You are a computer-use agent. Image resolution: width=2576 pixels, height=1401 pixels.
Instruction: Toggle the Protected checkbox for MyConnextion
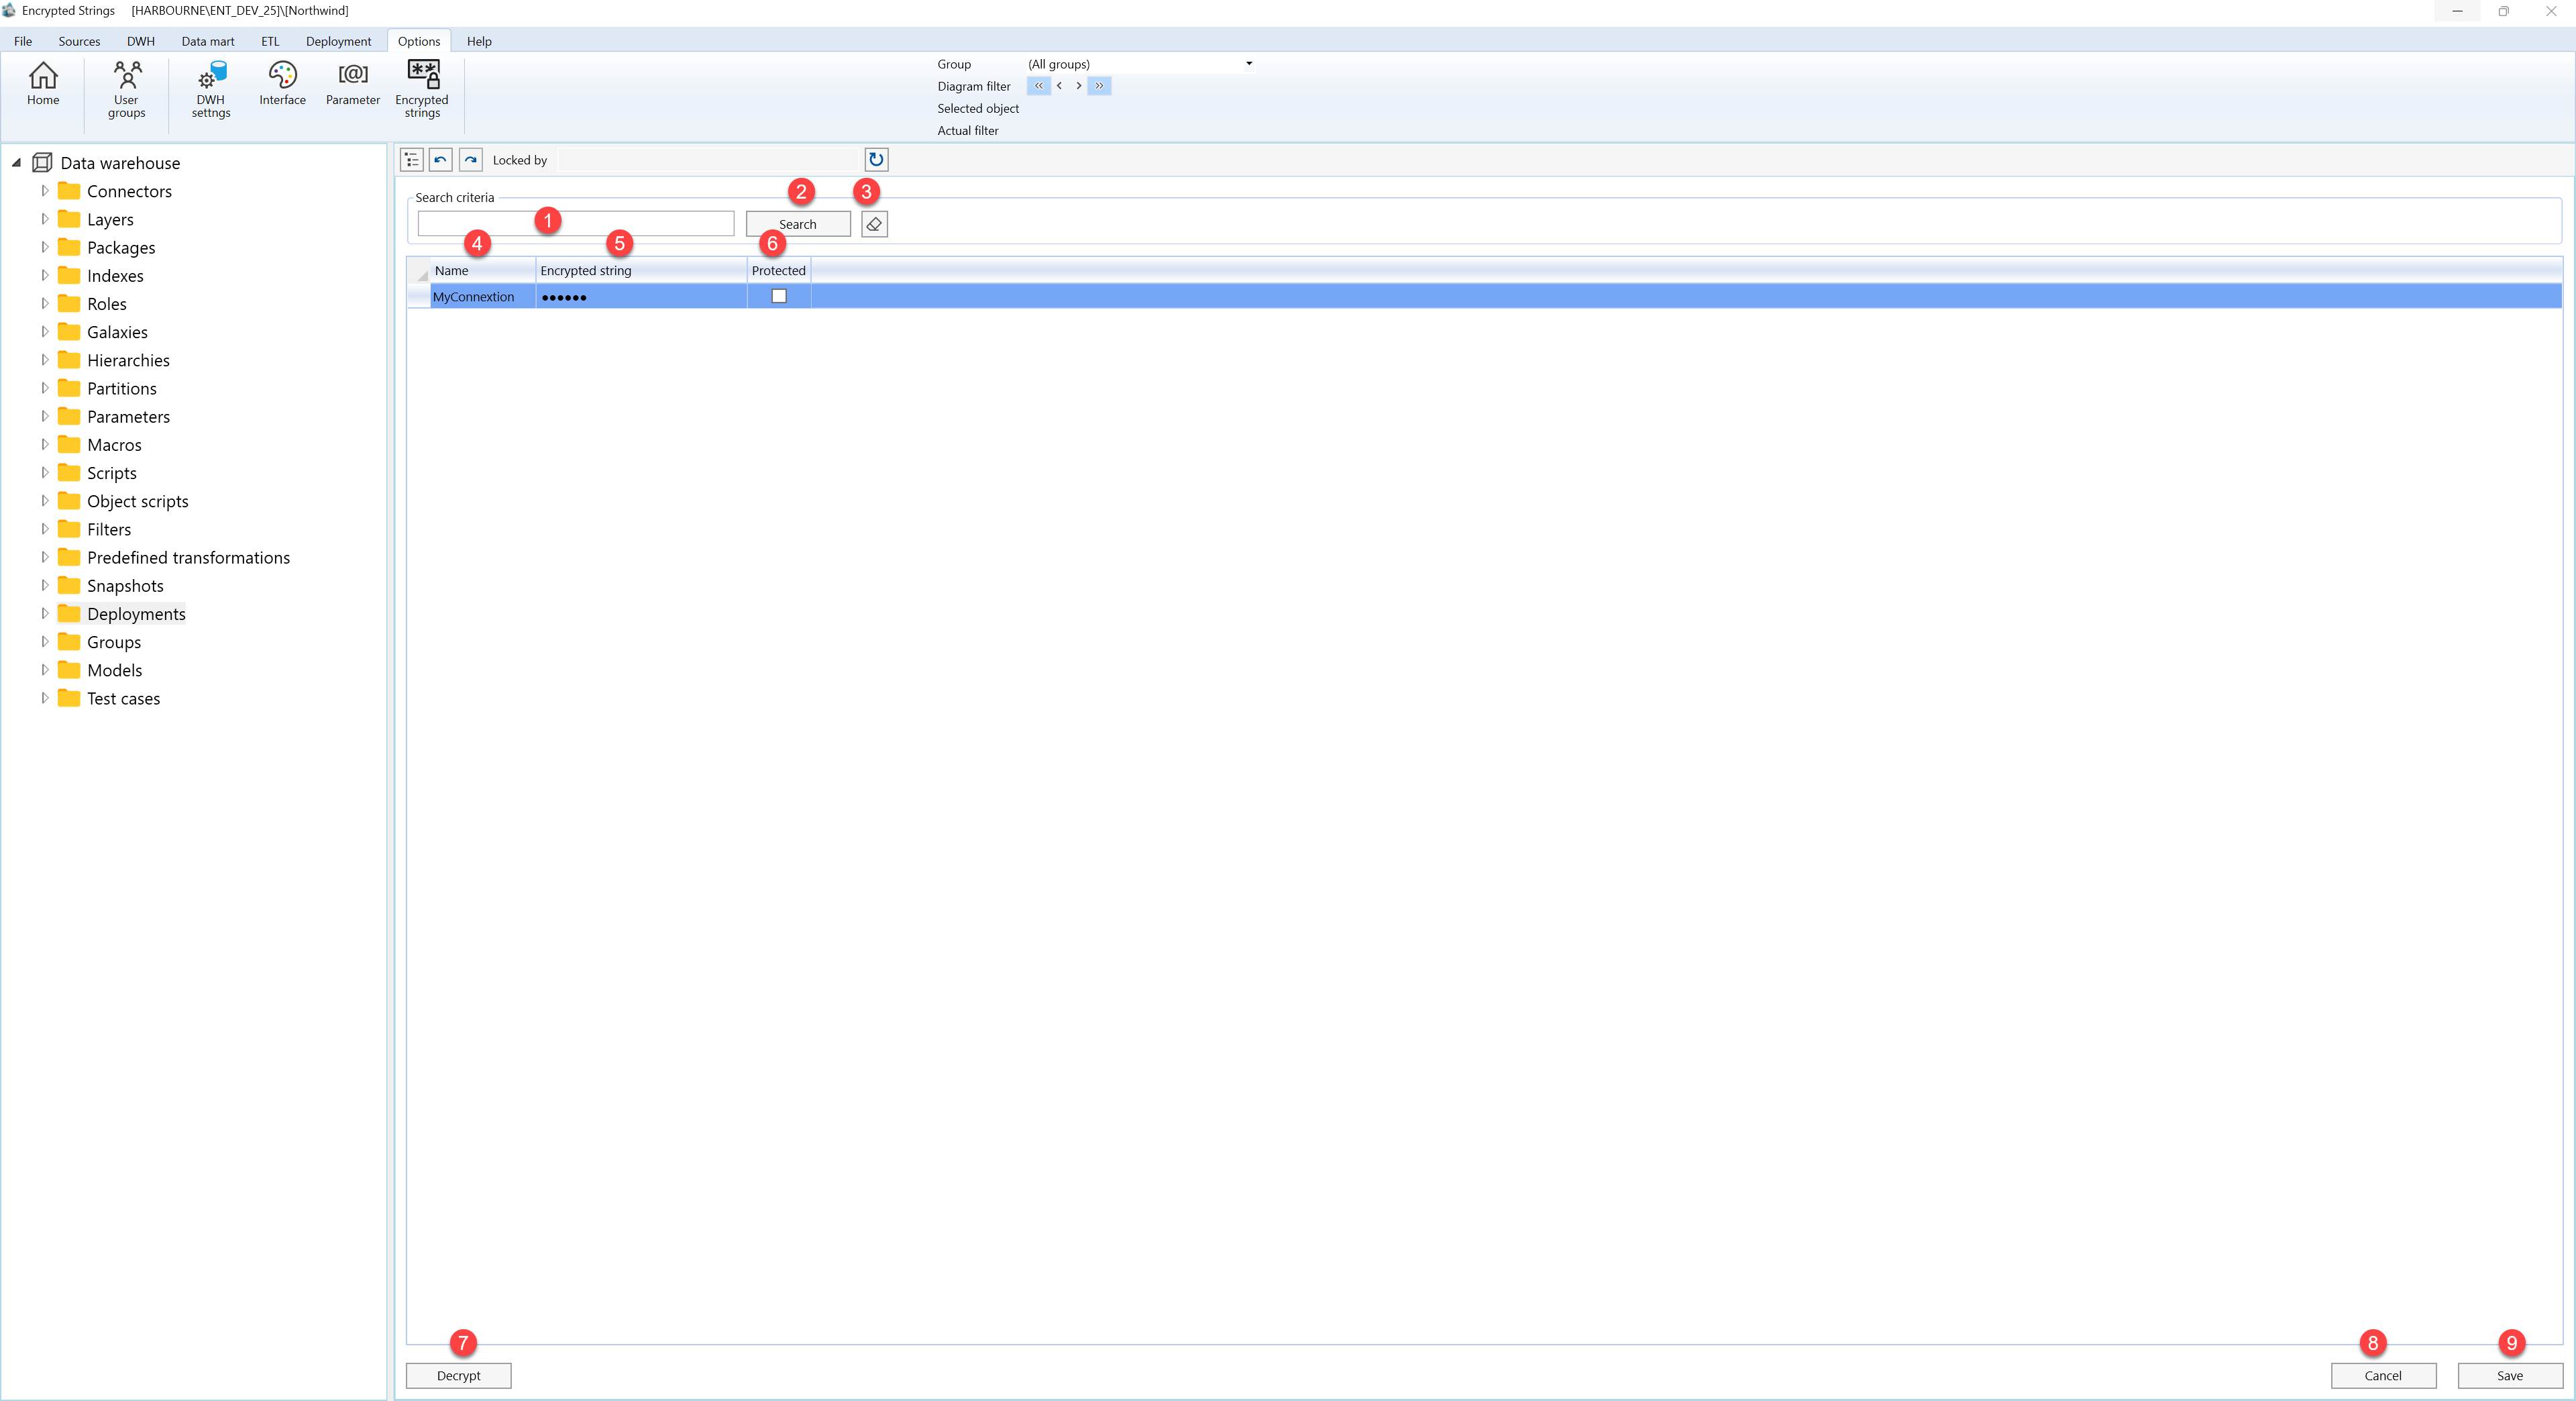pyautogui.click(x=779, y=296)
